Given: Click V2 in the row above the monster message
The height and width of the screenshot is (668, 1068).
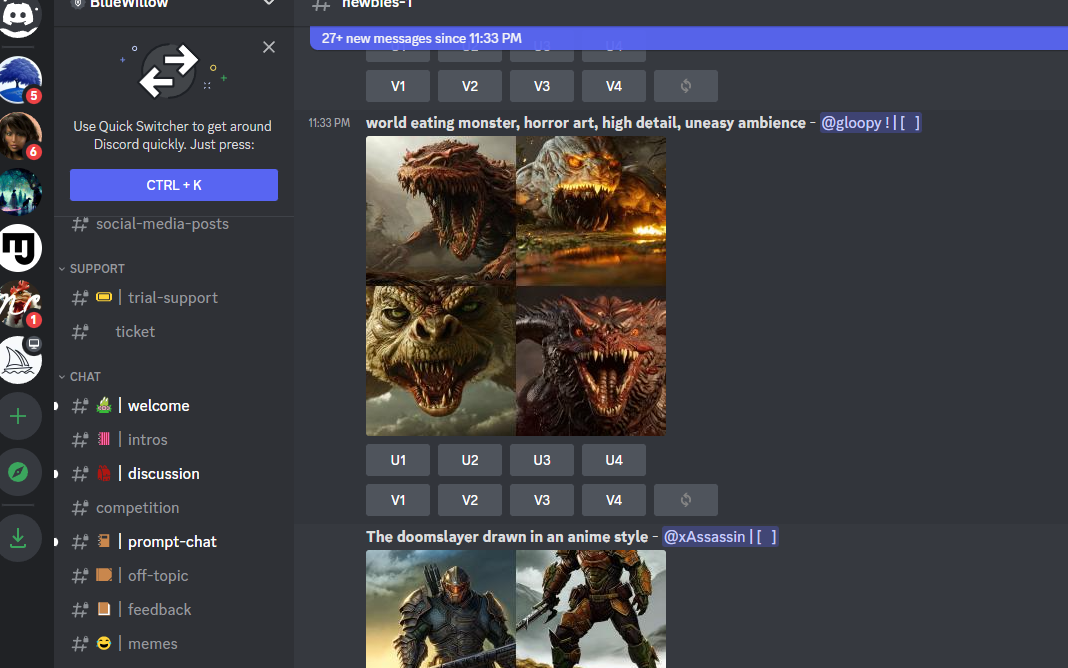Looking at the screenshot, I should click(x=470, y=86).
